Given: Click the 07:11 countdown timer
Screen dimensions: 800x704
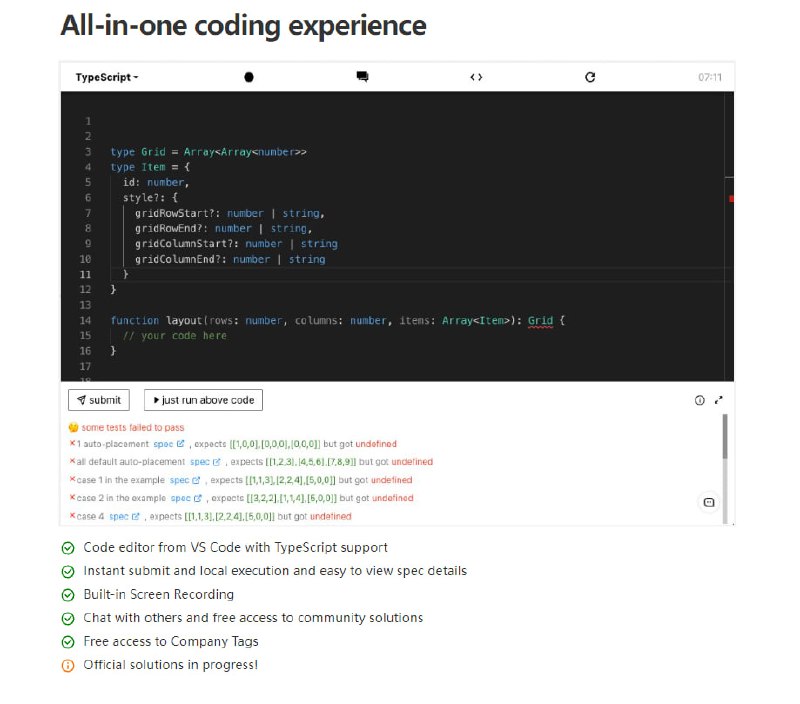Looking at the screenshot, I should coord(712,76).
